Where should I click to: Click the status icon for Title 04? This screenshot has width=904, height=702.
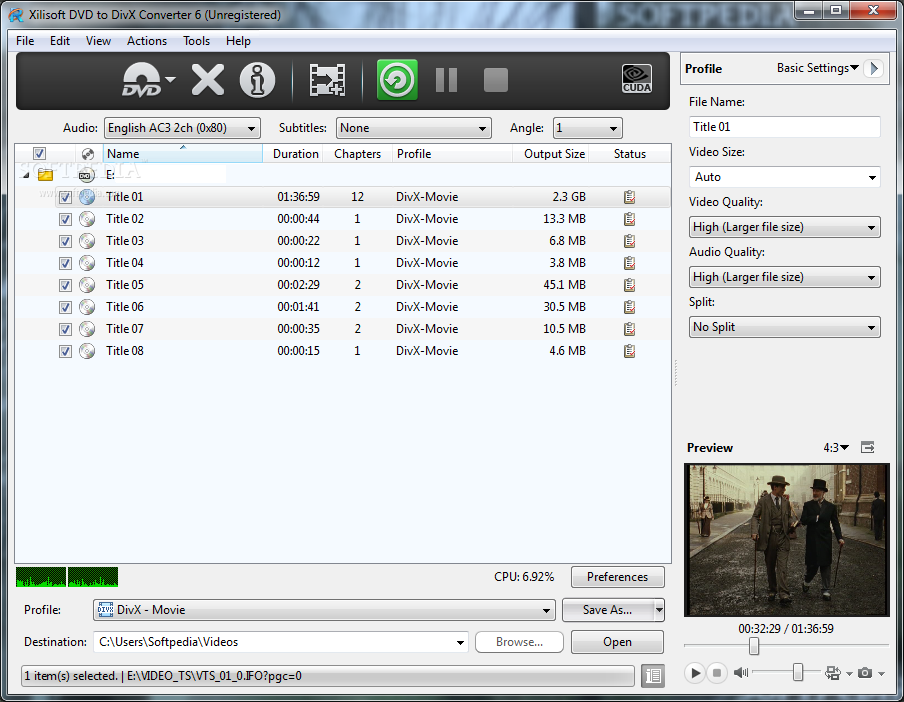630,263
